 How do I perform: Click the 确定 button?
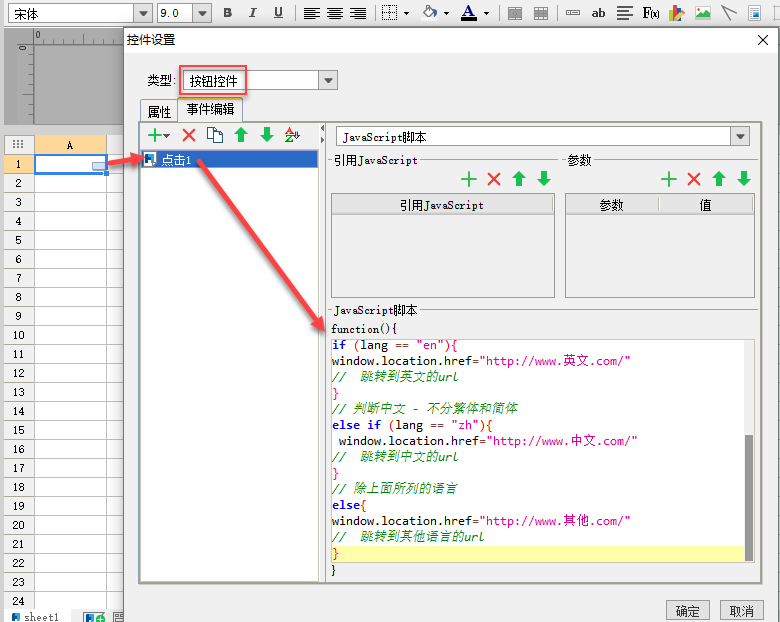(687, 611)
